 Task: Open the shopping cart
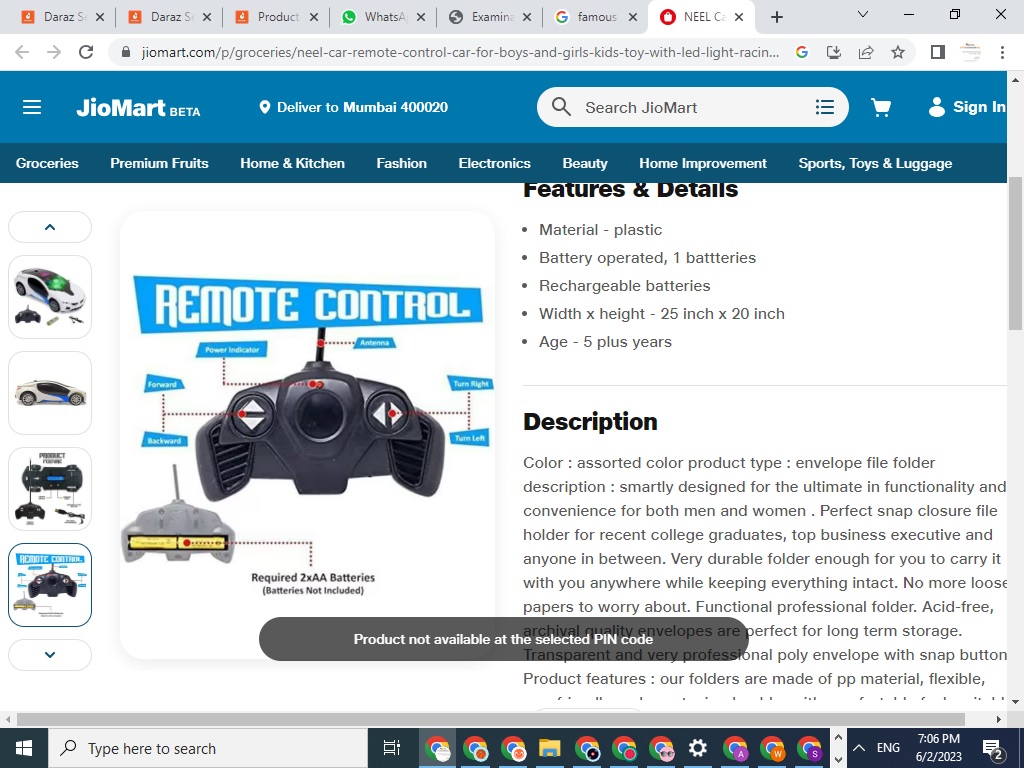[881, 107]
